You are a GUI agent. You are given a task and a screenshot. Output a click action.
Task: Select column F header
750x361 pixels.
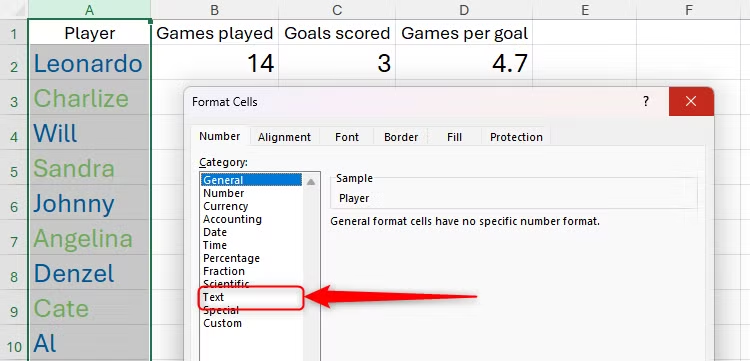[689, 10]
